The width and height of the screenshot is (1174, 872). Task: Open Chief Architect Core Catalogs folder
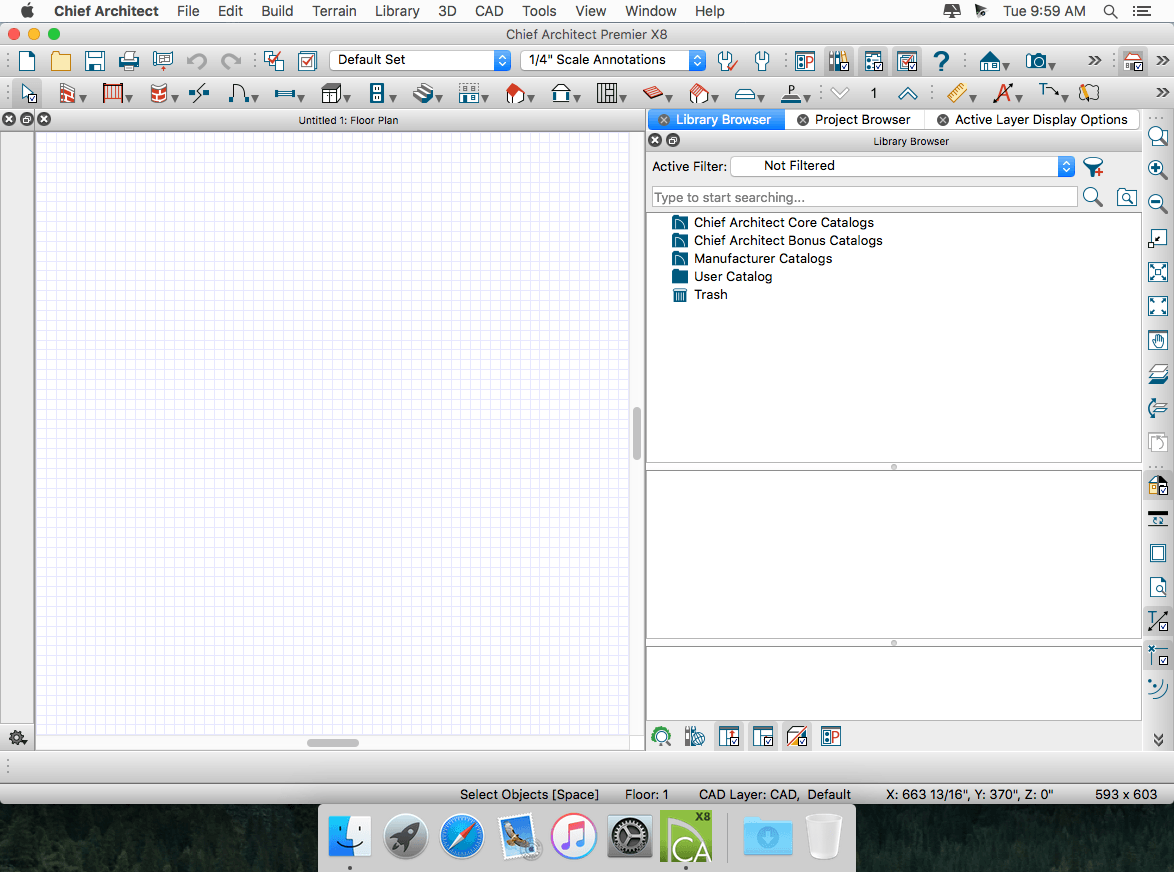[783, 222]
